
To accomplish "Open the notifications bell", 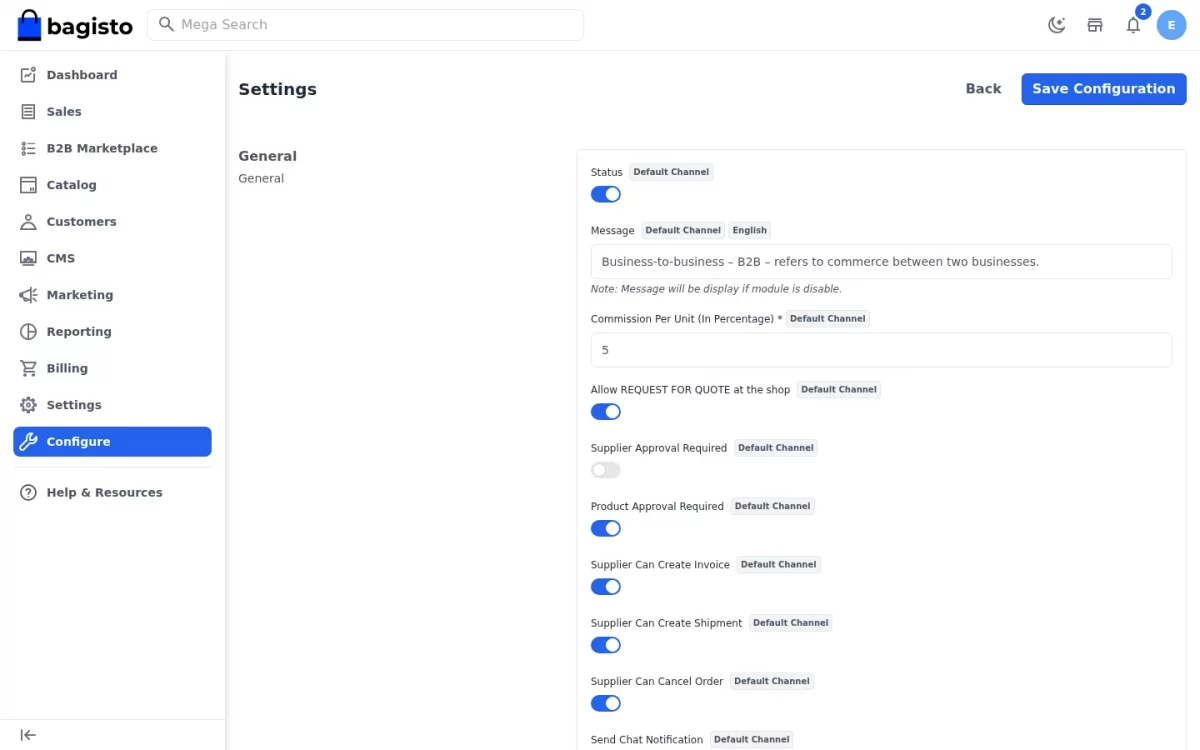I will tap(1133, 25).
